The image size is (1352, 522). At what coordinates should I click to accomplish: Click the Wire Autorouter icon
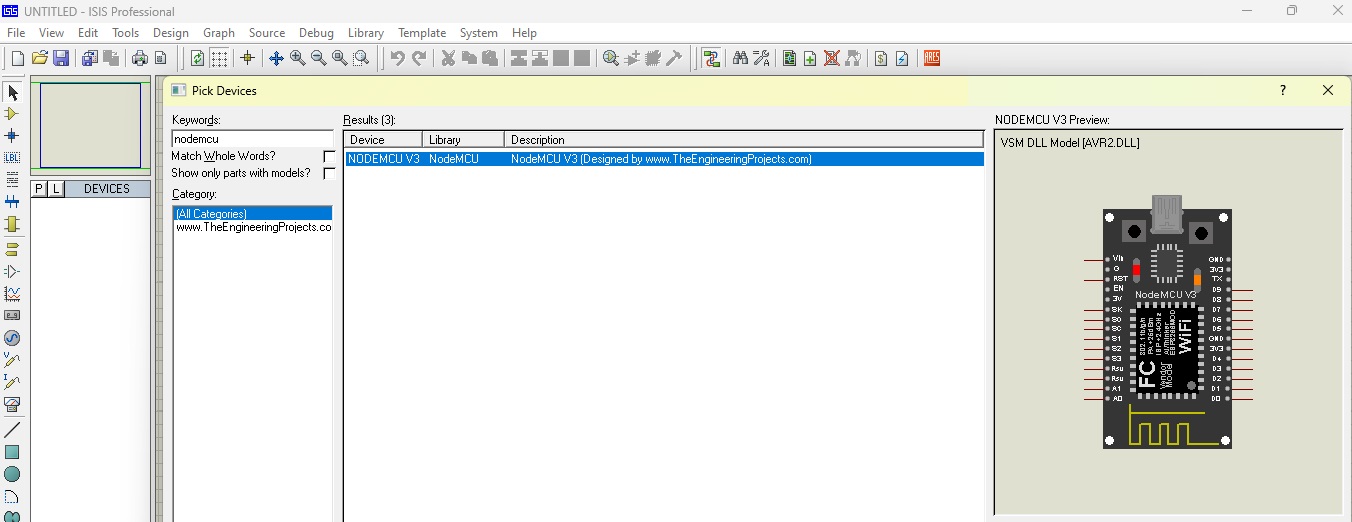(x=711, y=58)
